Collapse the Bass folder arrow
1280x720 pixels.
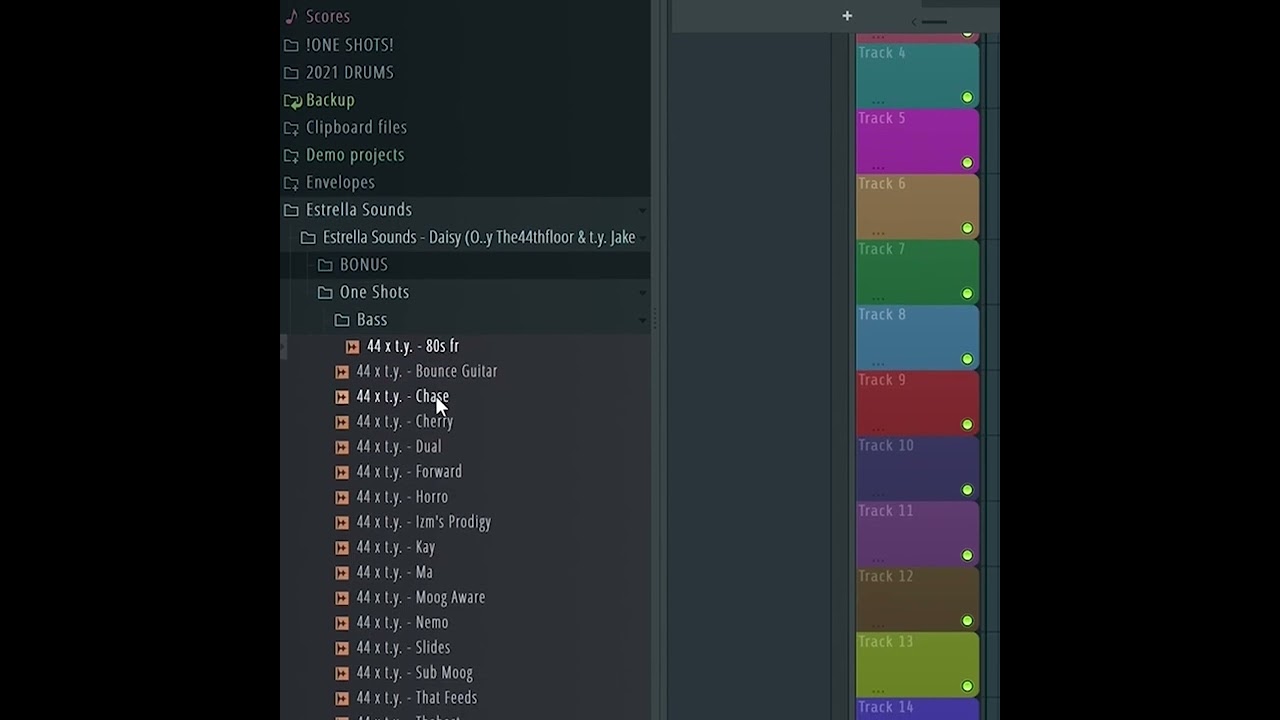pos(642,320)
